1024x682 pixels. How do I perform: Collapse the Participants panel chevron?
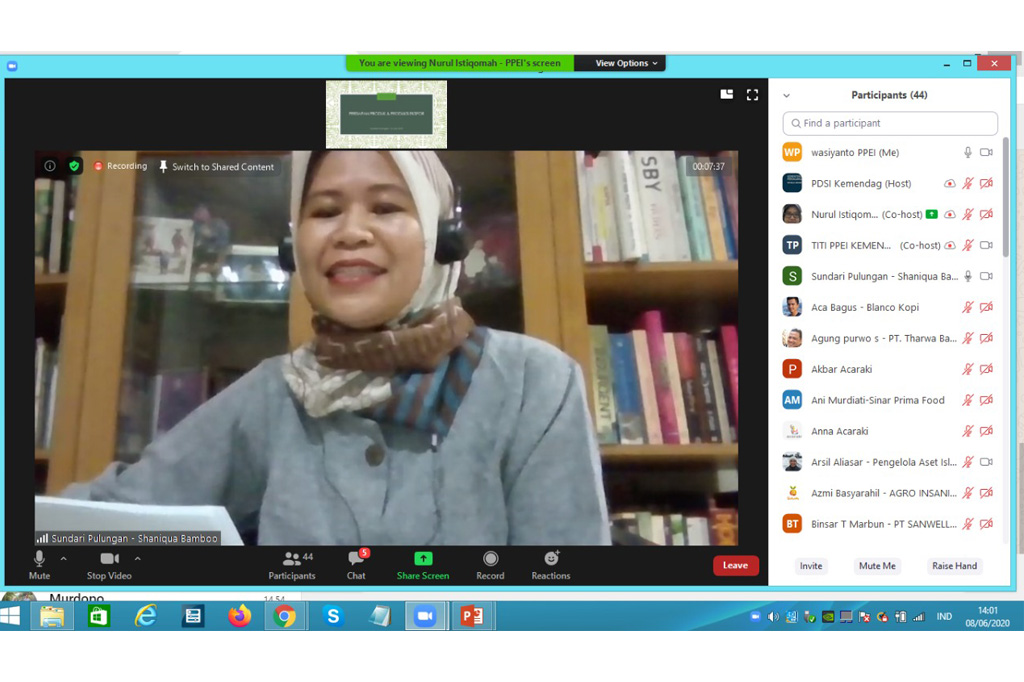pyautogui.click(x=787, y=96)
